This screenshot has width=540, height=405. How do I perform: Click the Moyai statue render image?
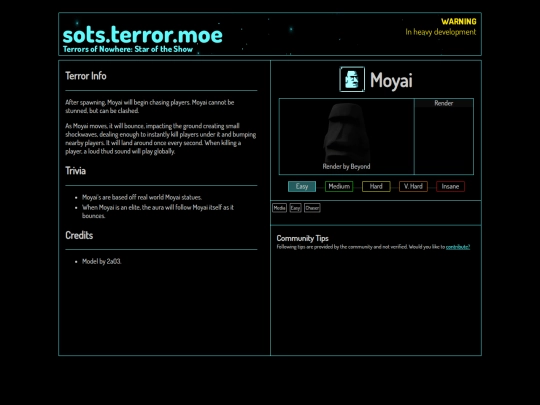(346, 133)
